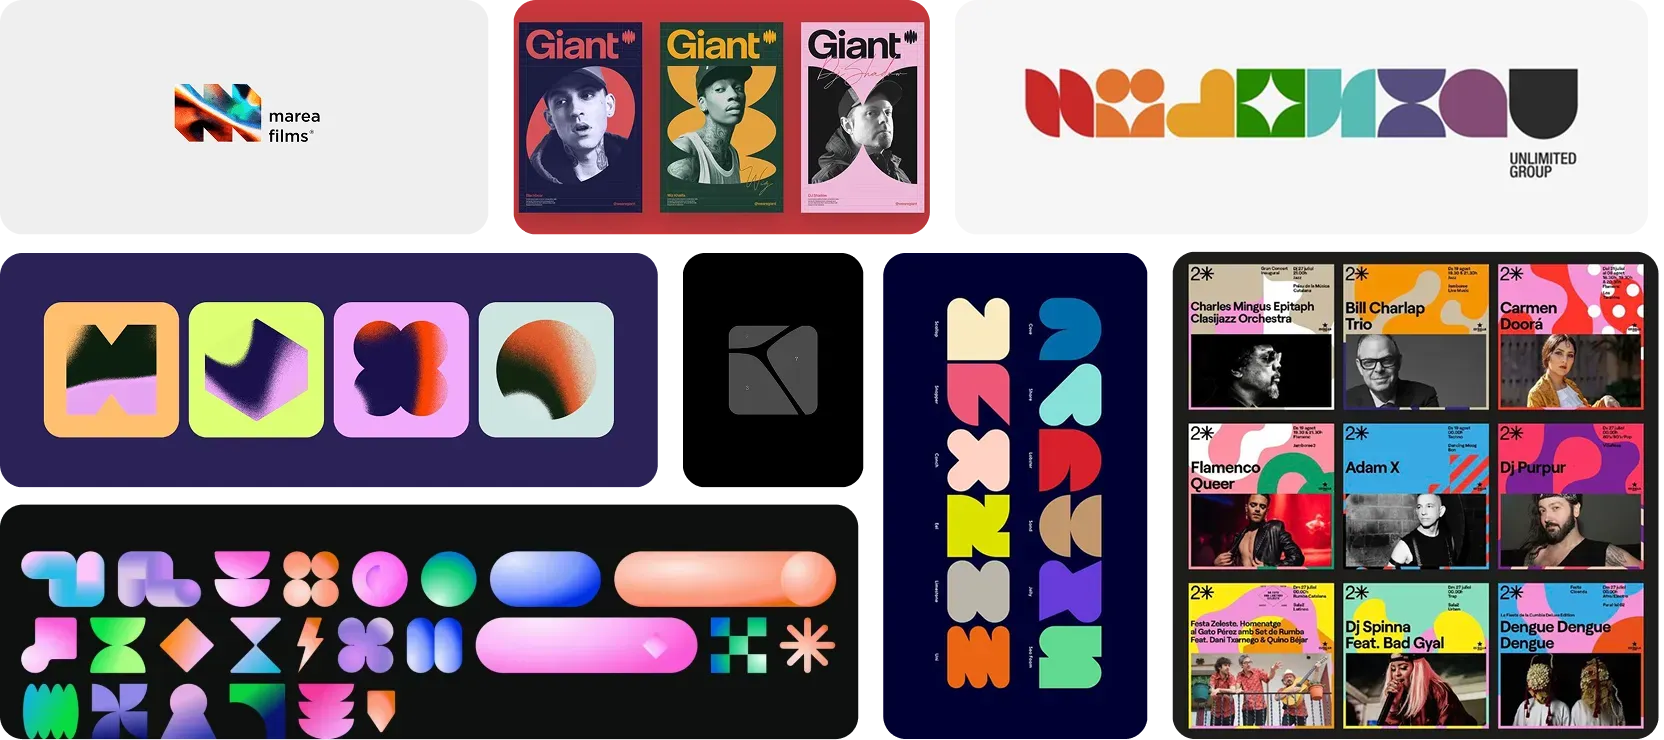Open the Charles Mingus Epitaph poster
This screenshot has height=740, width=1664.
pos(1261,337)
